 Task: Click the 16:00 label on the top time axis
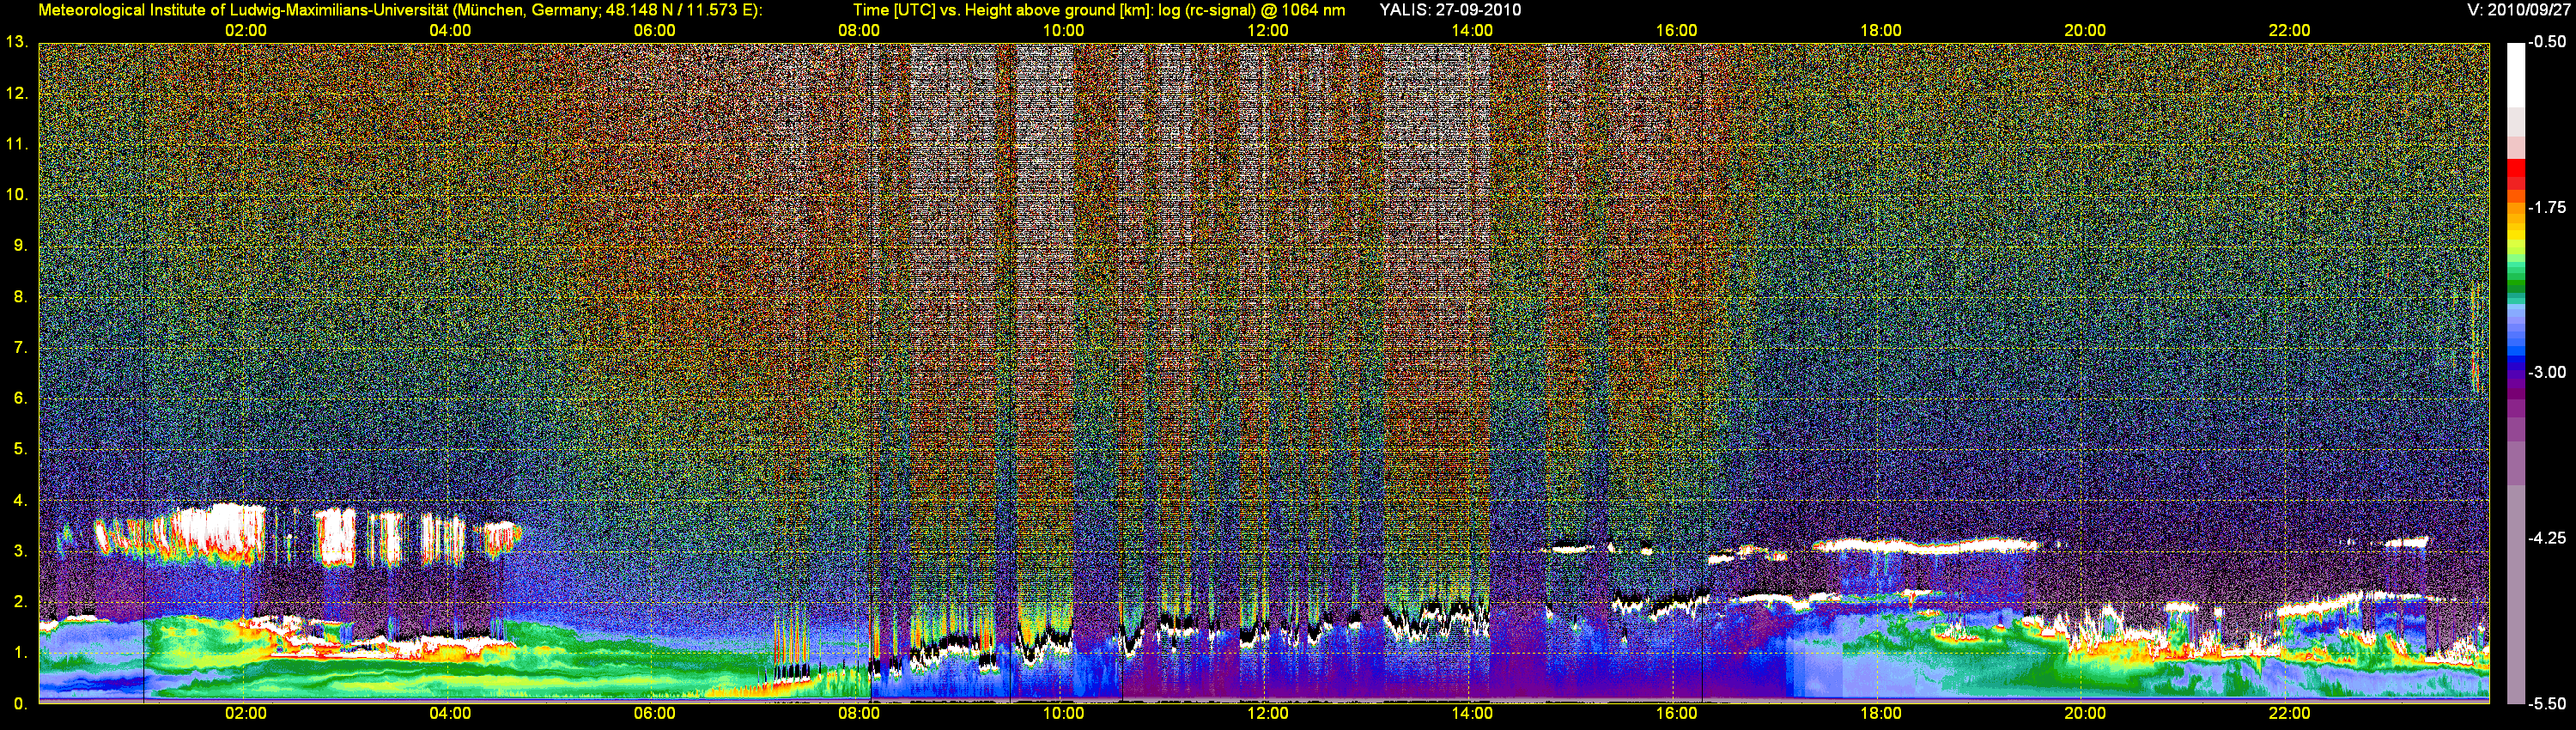tap(1676, 30)
